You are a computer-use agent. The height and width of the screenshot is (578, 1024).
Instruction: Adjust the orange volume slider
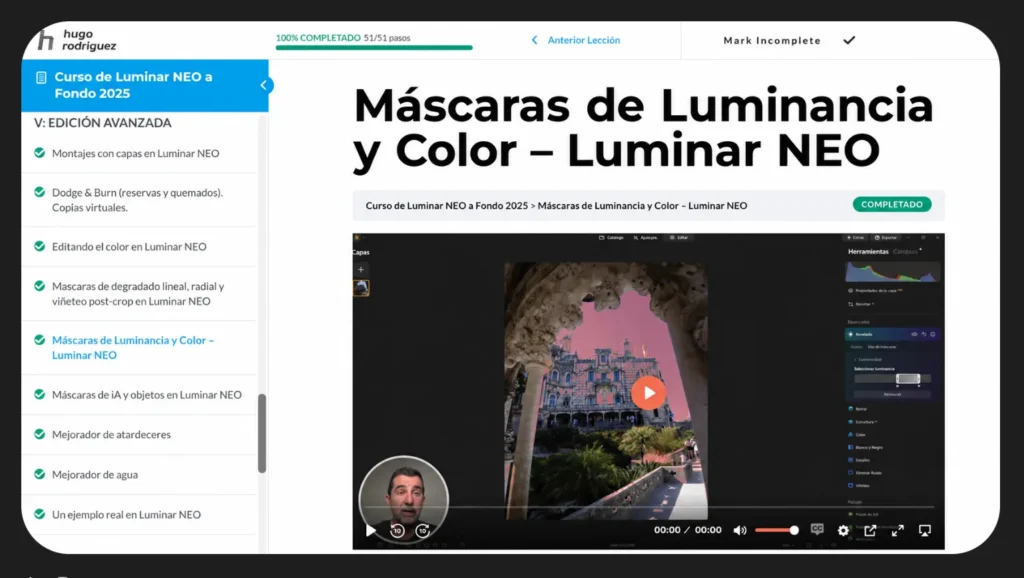tap(776, 530)
